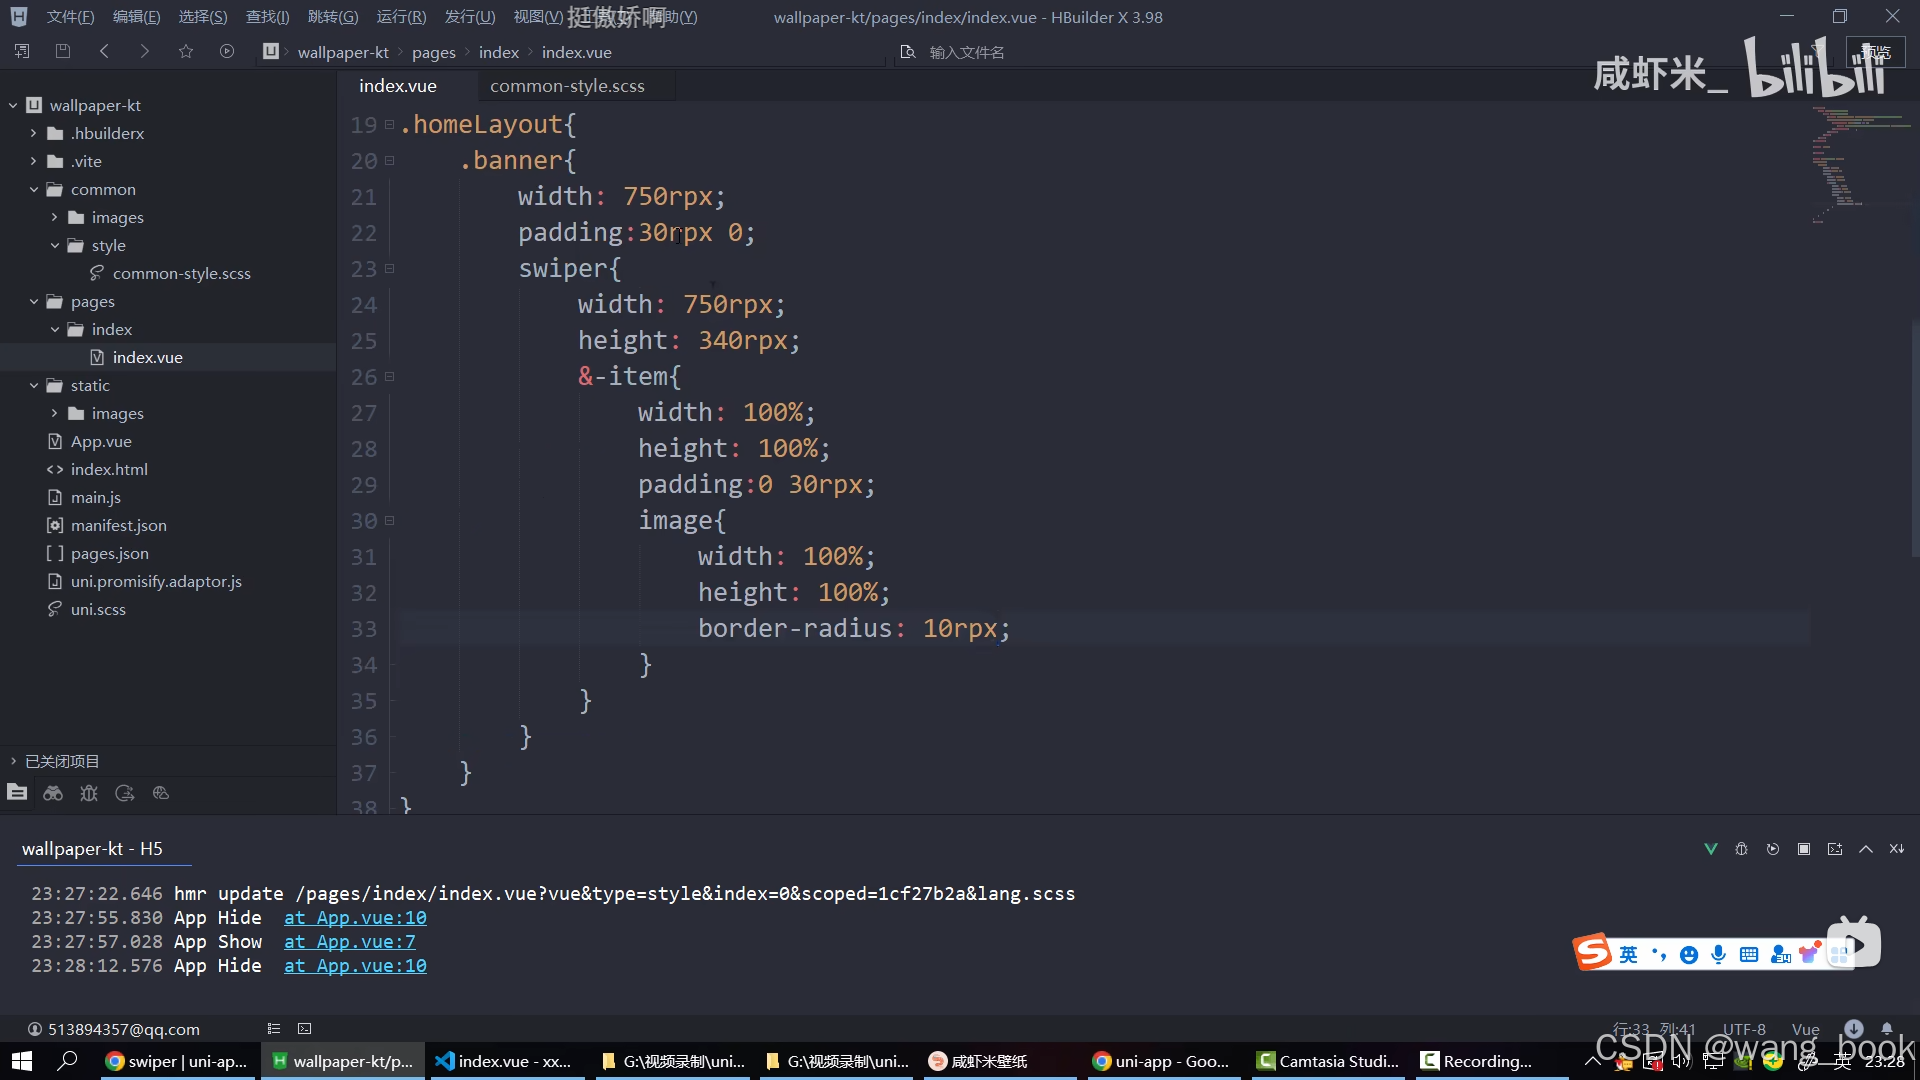The image size is (1920, 1080).
Task: Click the globe cloud icon at sidebar bottom
Action: click(161, 793)
